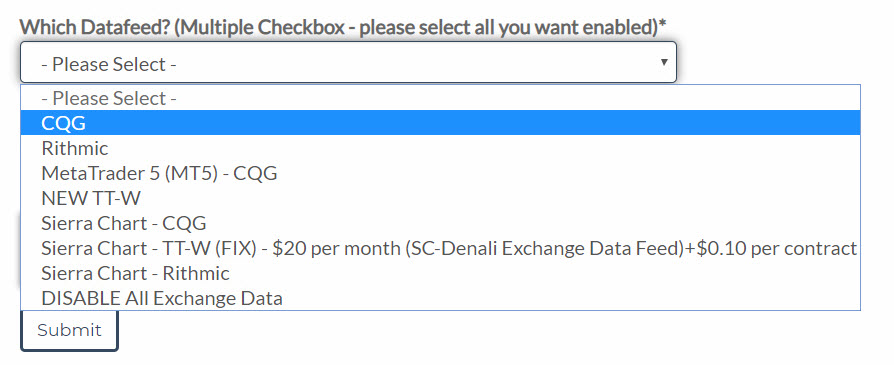Select the NEW TT-W option

[440, 198]
